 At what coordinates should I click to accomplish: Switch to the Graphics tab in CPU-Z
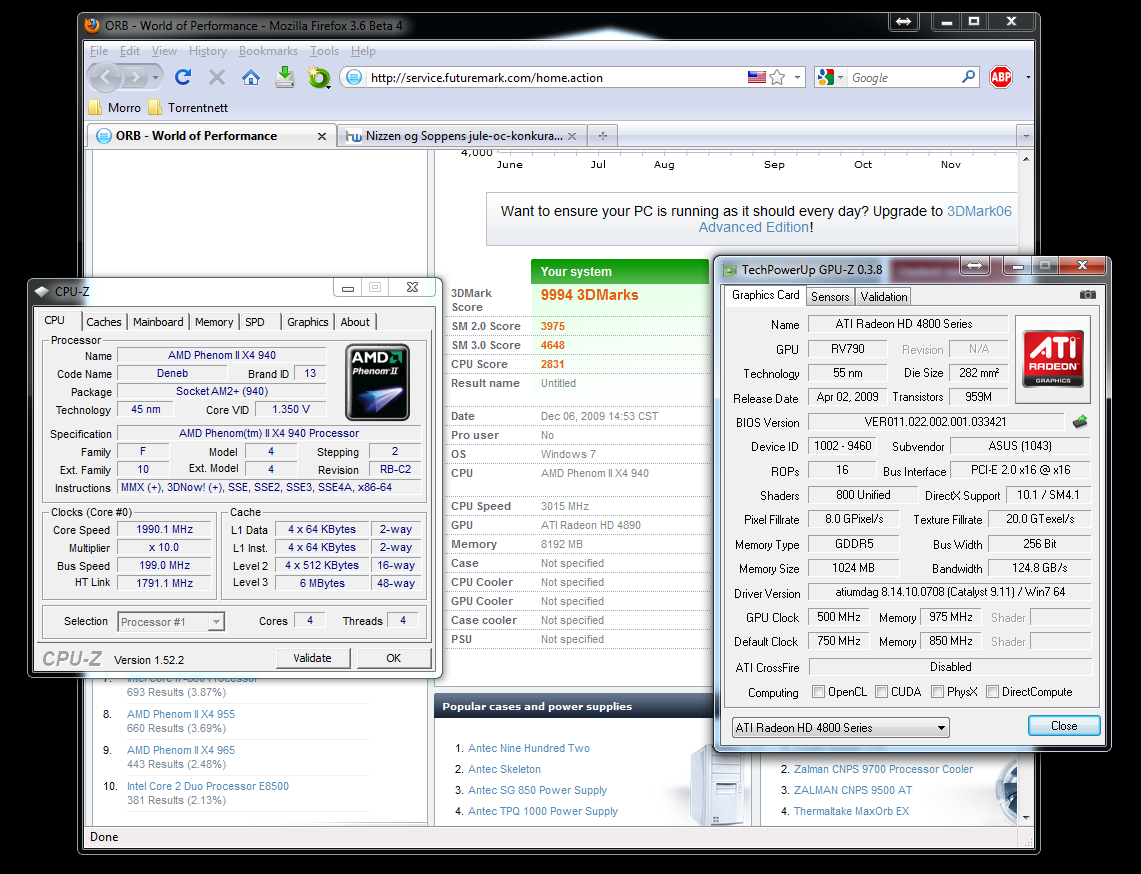[307, 322]
